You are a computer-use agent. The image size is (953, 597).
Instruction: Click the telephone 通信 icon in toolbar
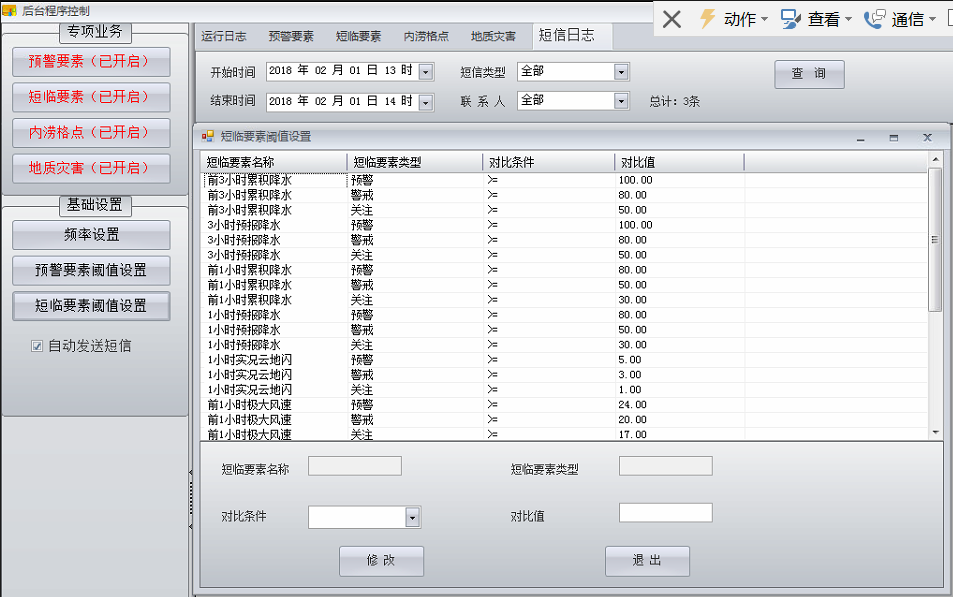pos(876,20)
